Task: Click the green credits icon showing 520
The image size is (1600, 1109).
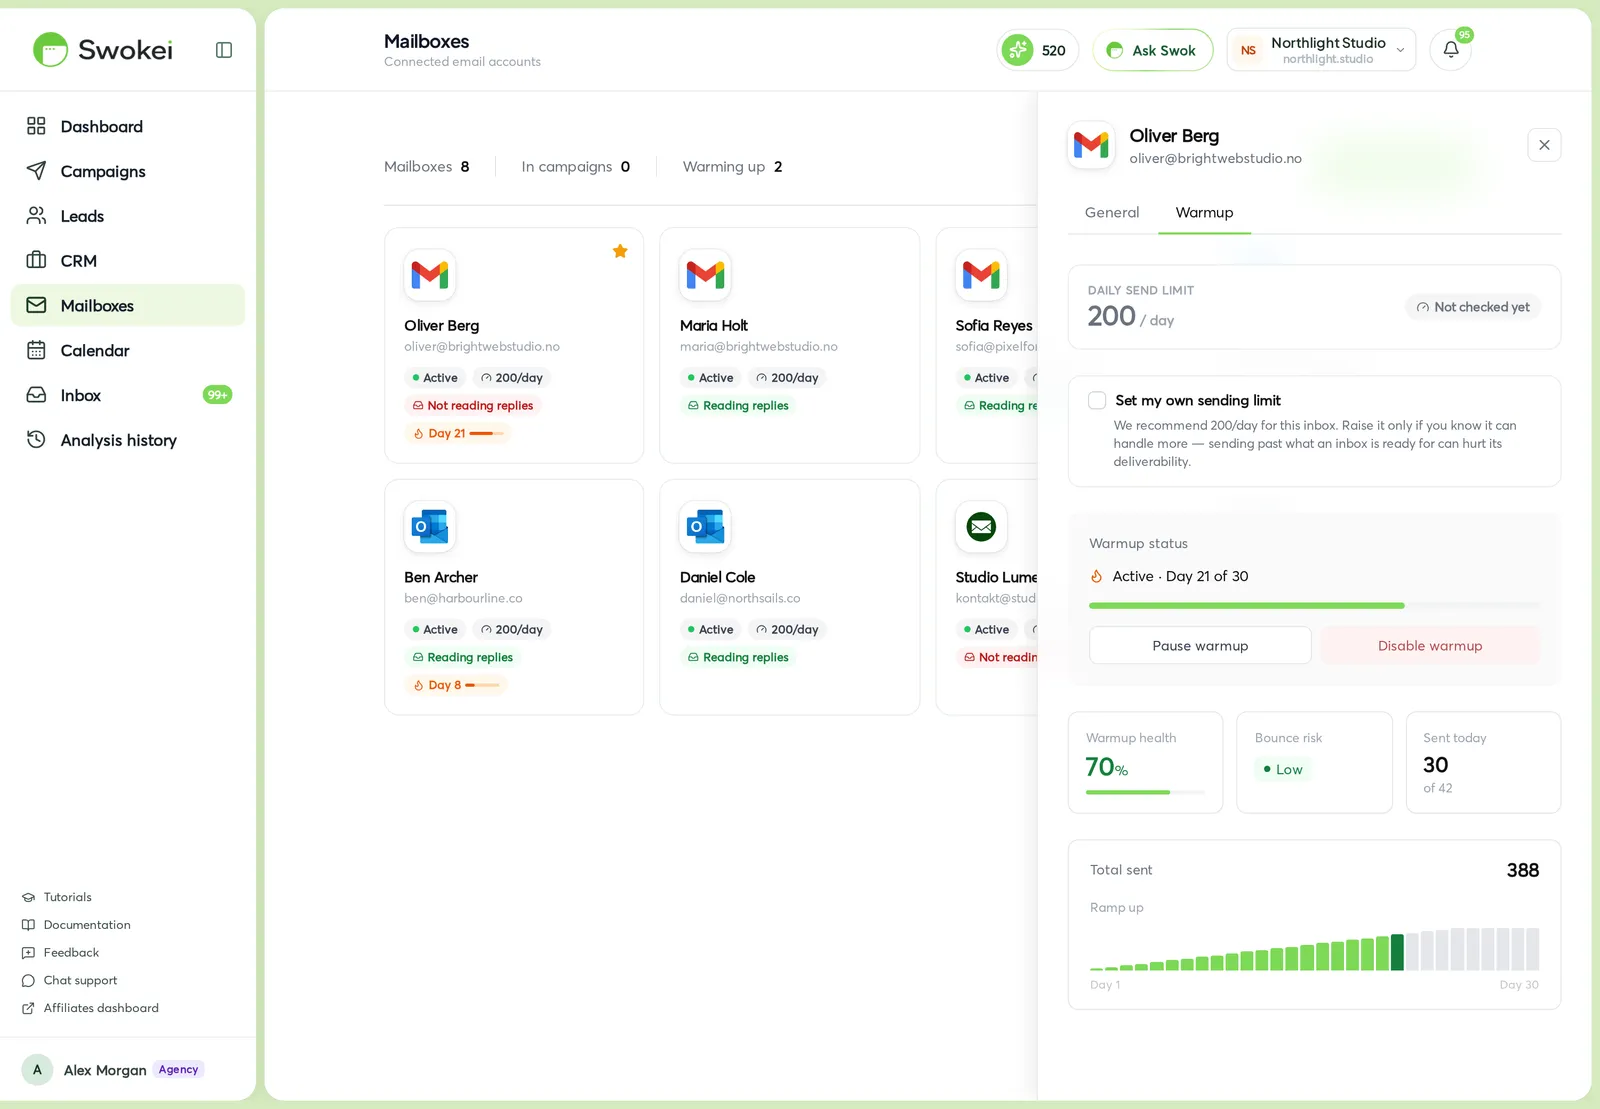Action: tap(1017, 50)
